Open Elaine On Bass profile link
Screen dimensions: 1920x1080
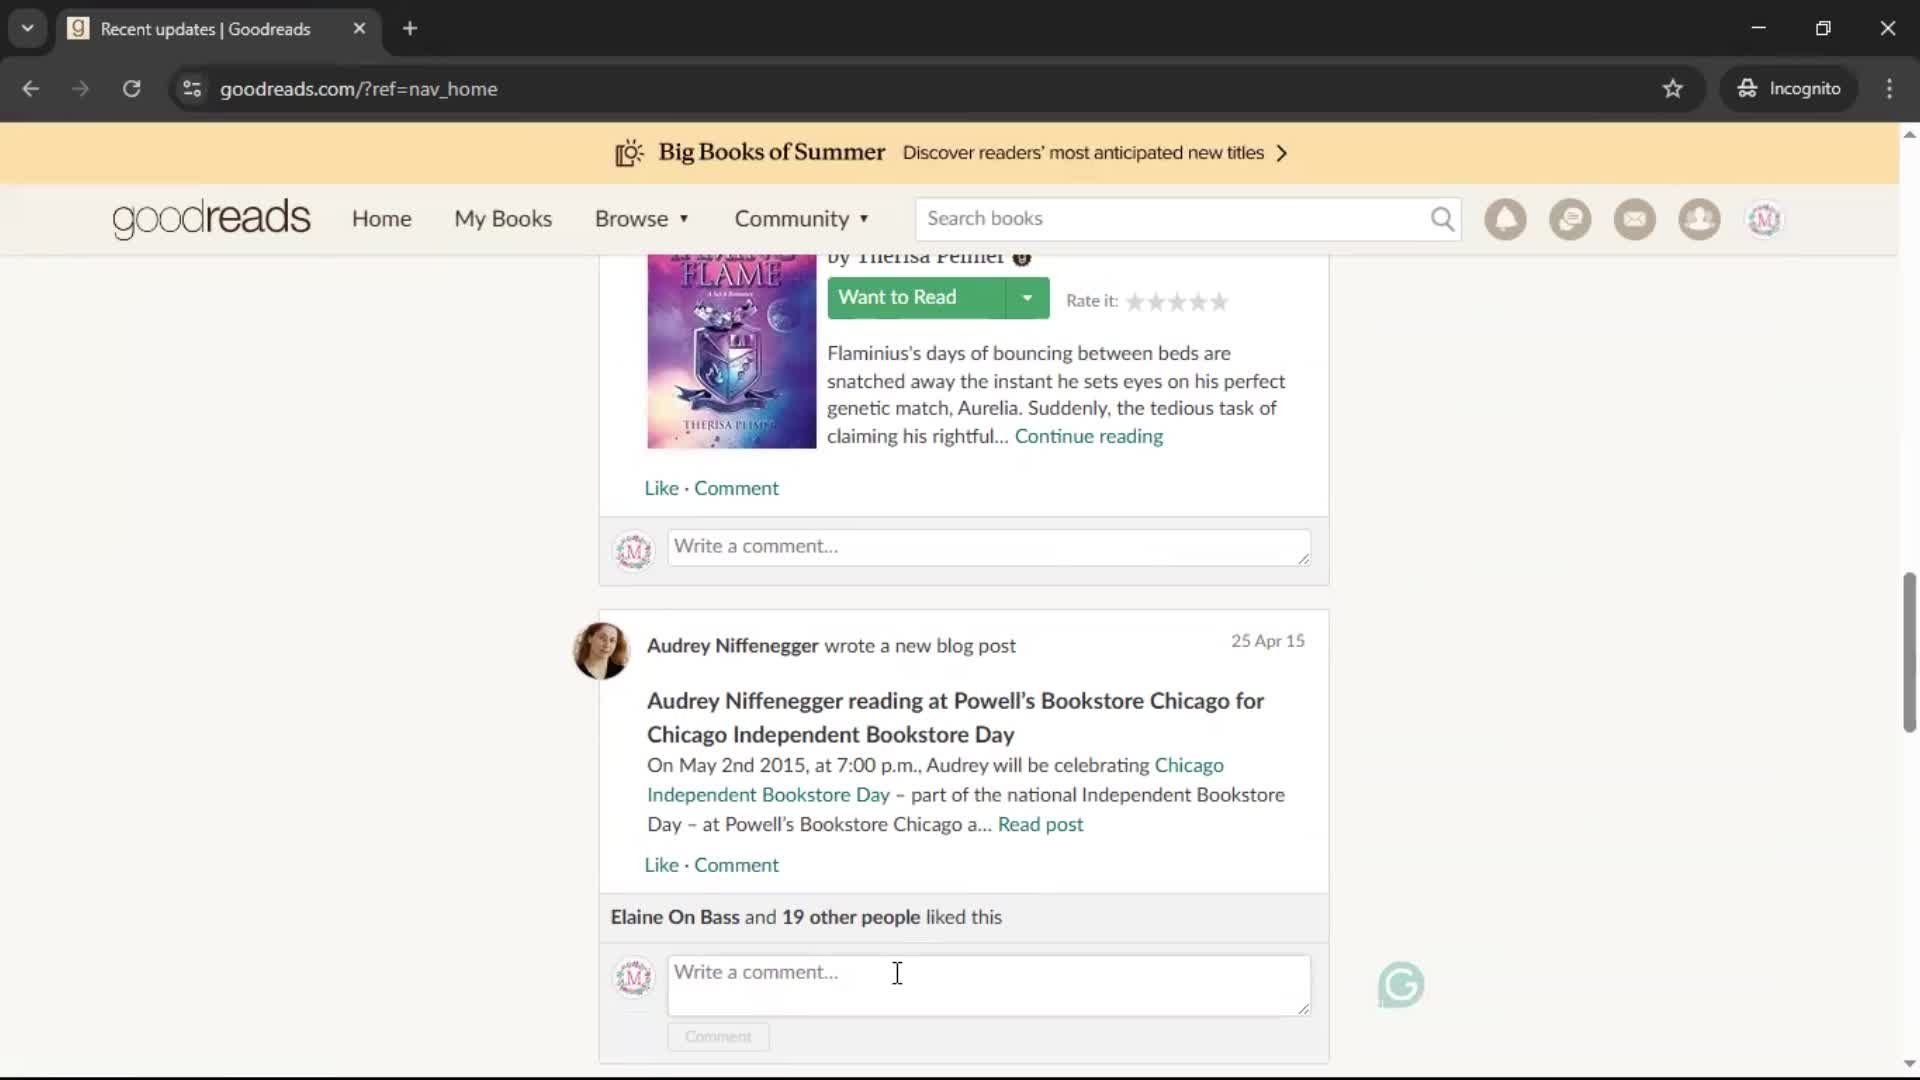(x=675, y=917)
